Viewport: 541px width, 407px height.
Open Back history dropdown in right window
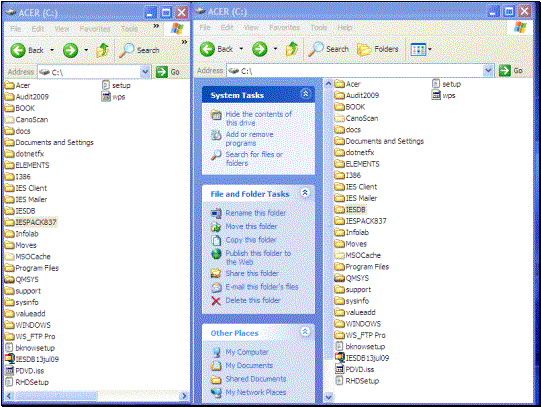click(241, 49)
